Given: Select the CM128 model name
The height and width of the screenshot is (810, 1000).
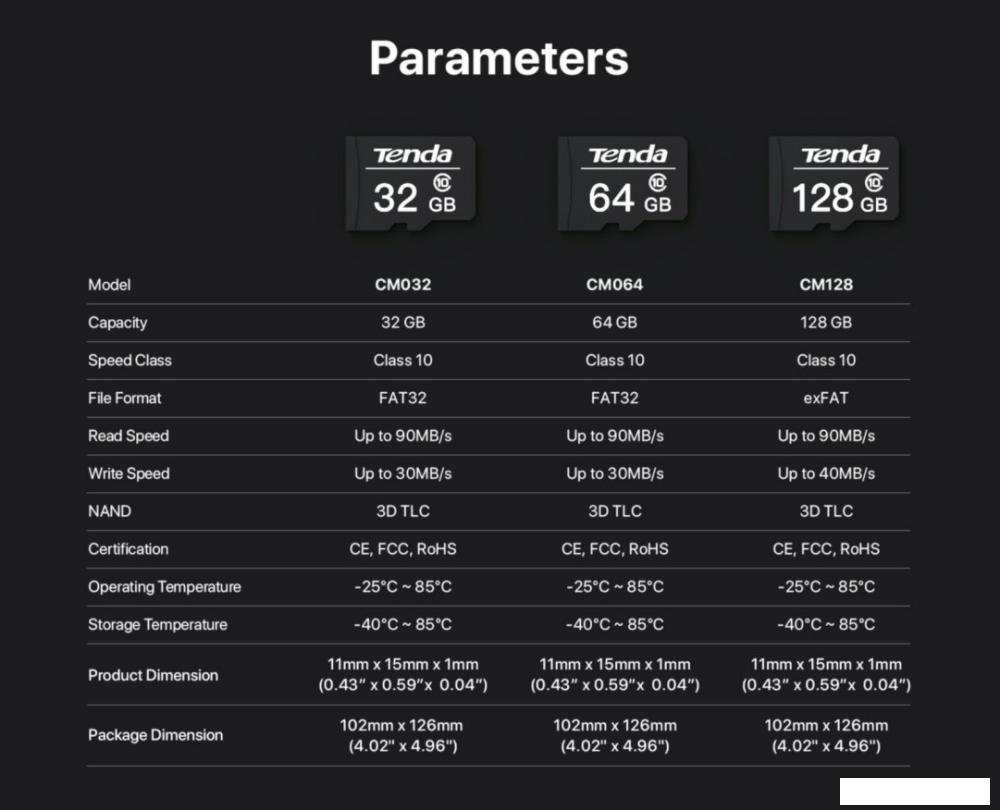Looking at the screenshot, I should 826,285.
